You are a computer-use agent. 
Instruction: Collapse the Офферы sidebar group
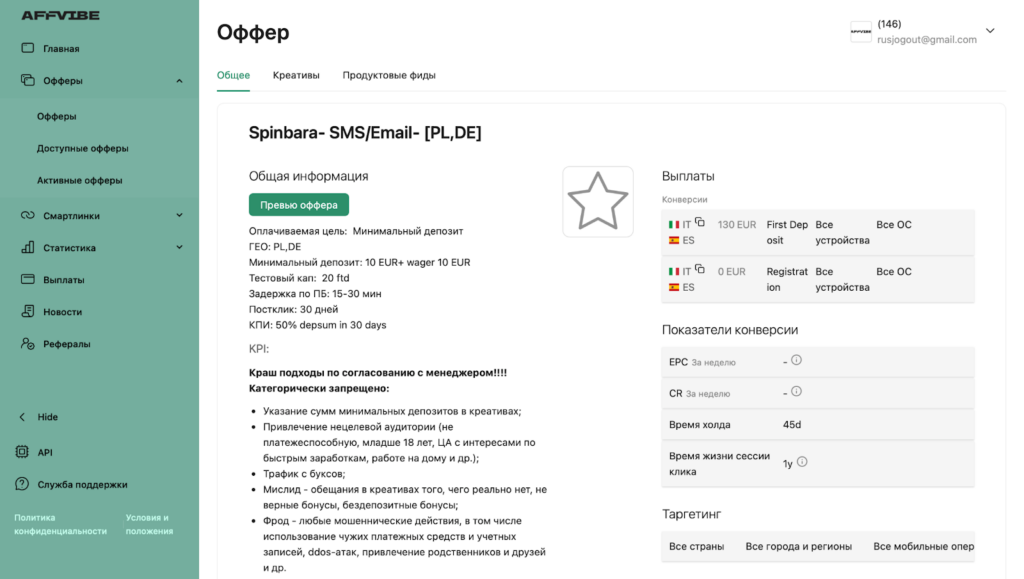click(x=180, y=81)
